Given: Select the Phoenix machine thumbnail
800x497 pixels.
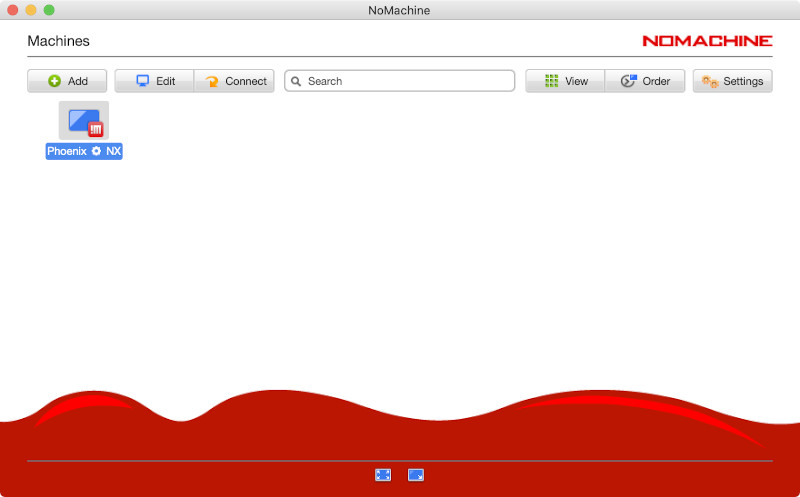Looking at the screenshot, I should point(82,120).
